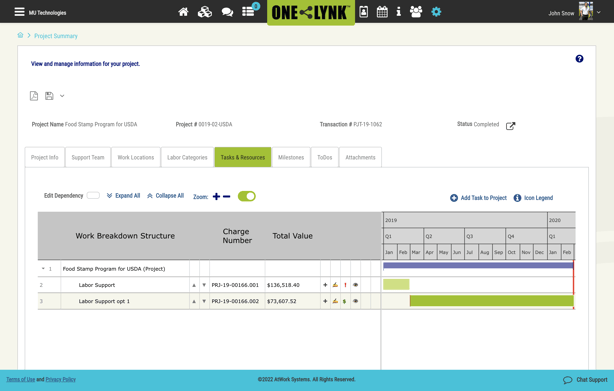Click total value $73,607.52
The width and height of the screenshot is (614, 391).
pos(282,301)
